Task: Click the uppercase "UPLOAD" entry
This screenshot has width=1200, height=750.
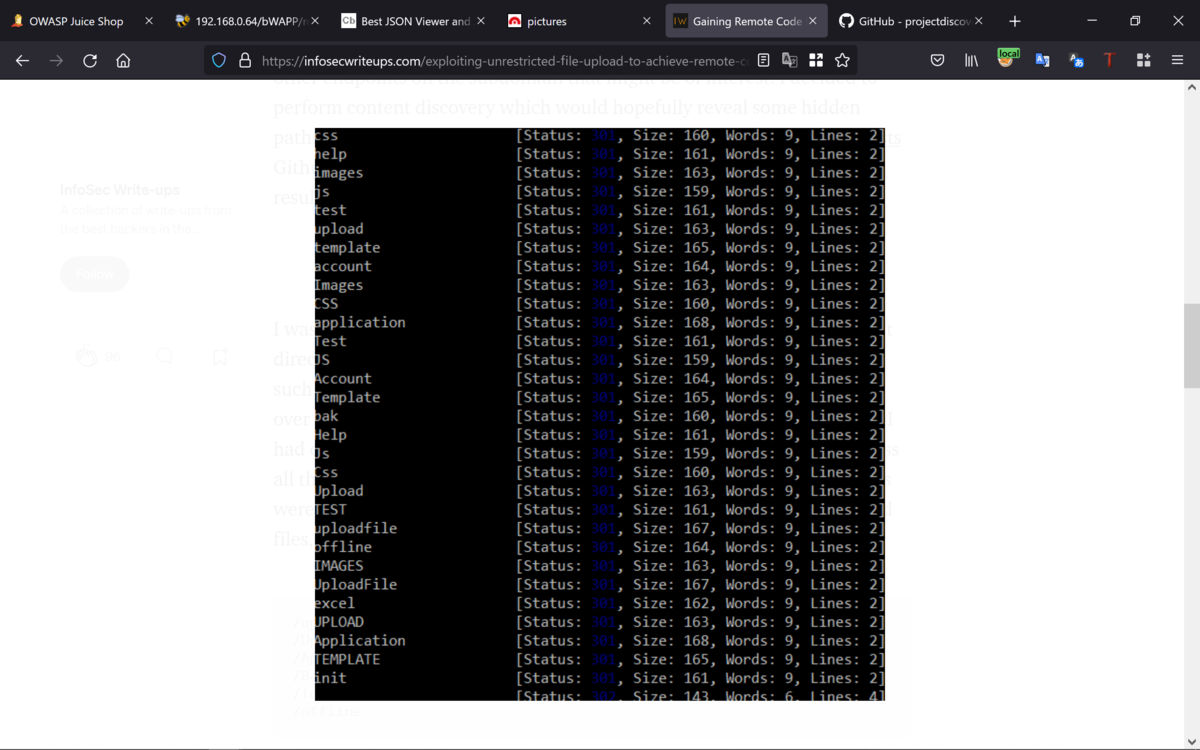Action: pyautogui.click(x=339, y=622)
